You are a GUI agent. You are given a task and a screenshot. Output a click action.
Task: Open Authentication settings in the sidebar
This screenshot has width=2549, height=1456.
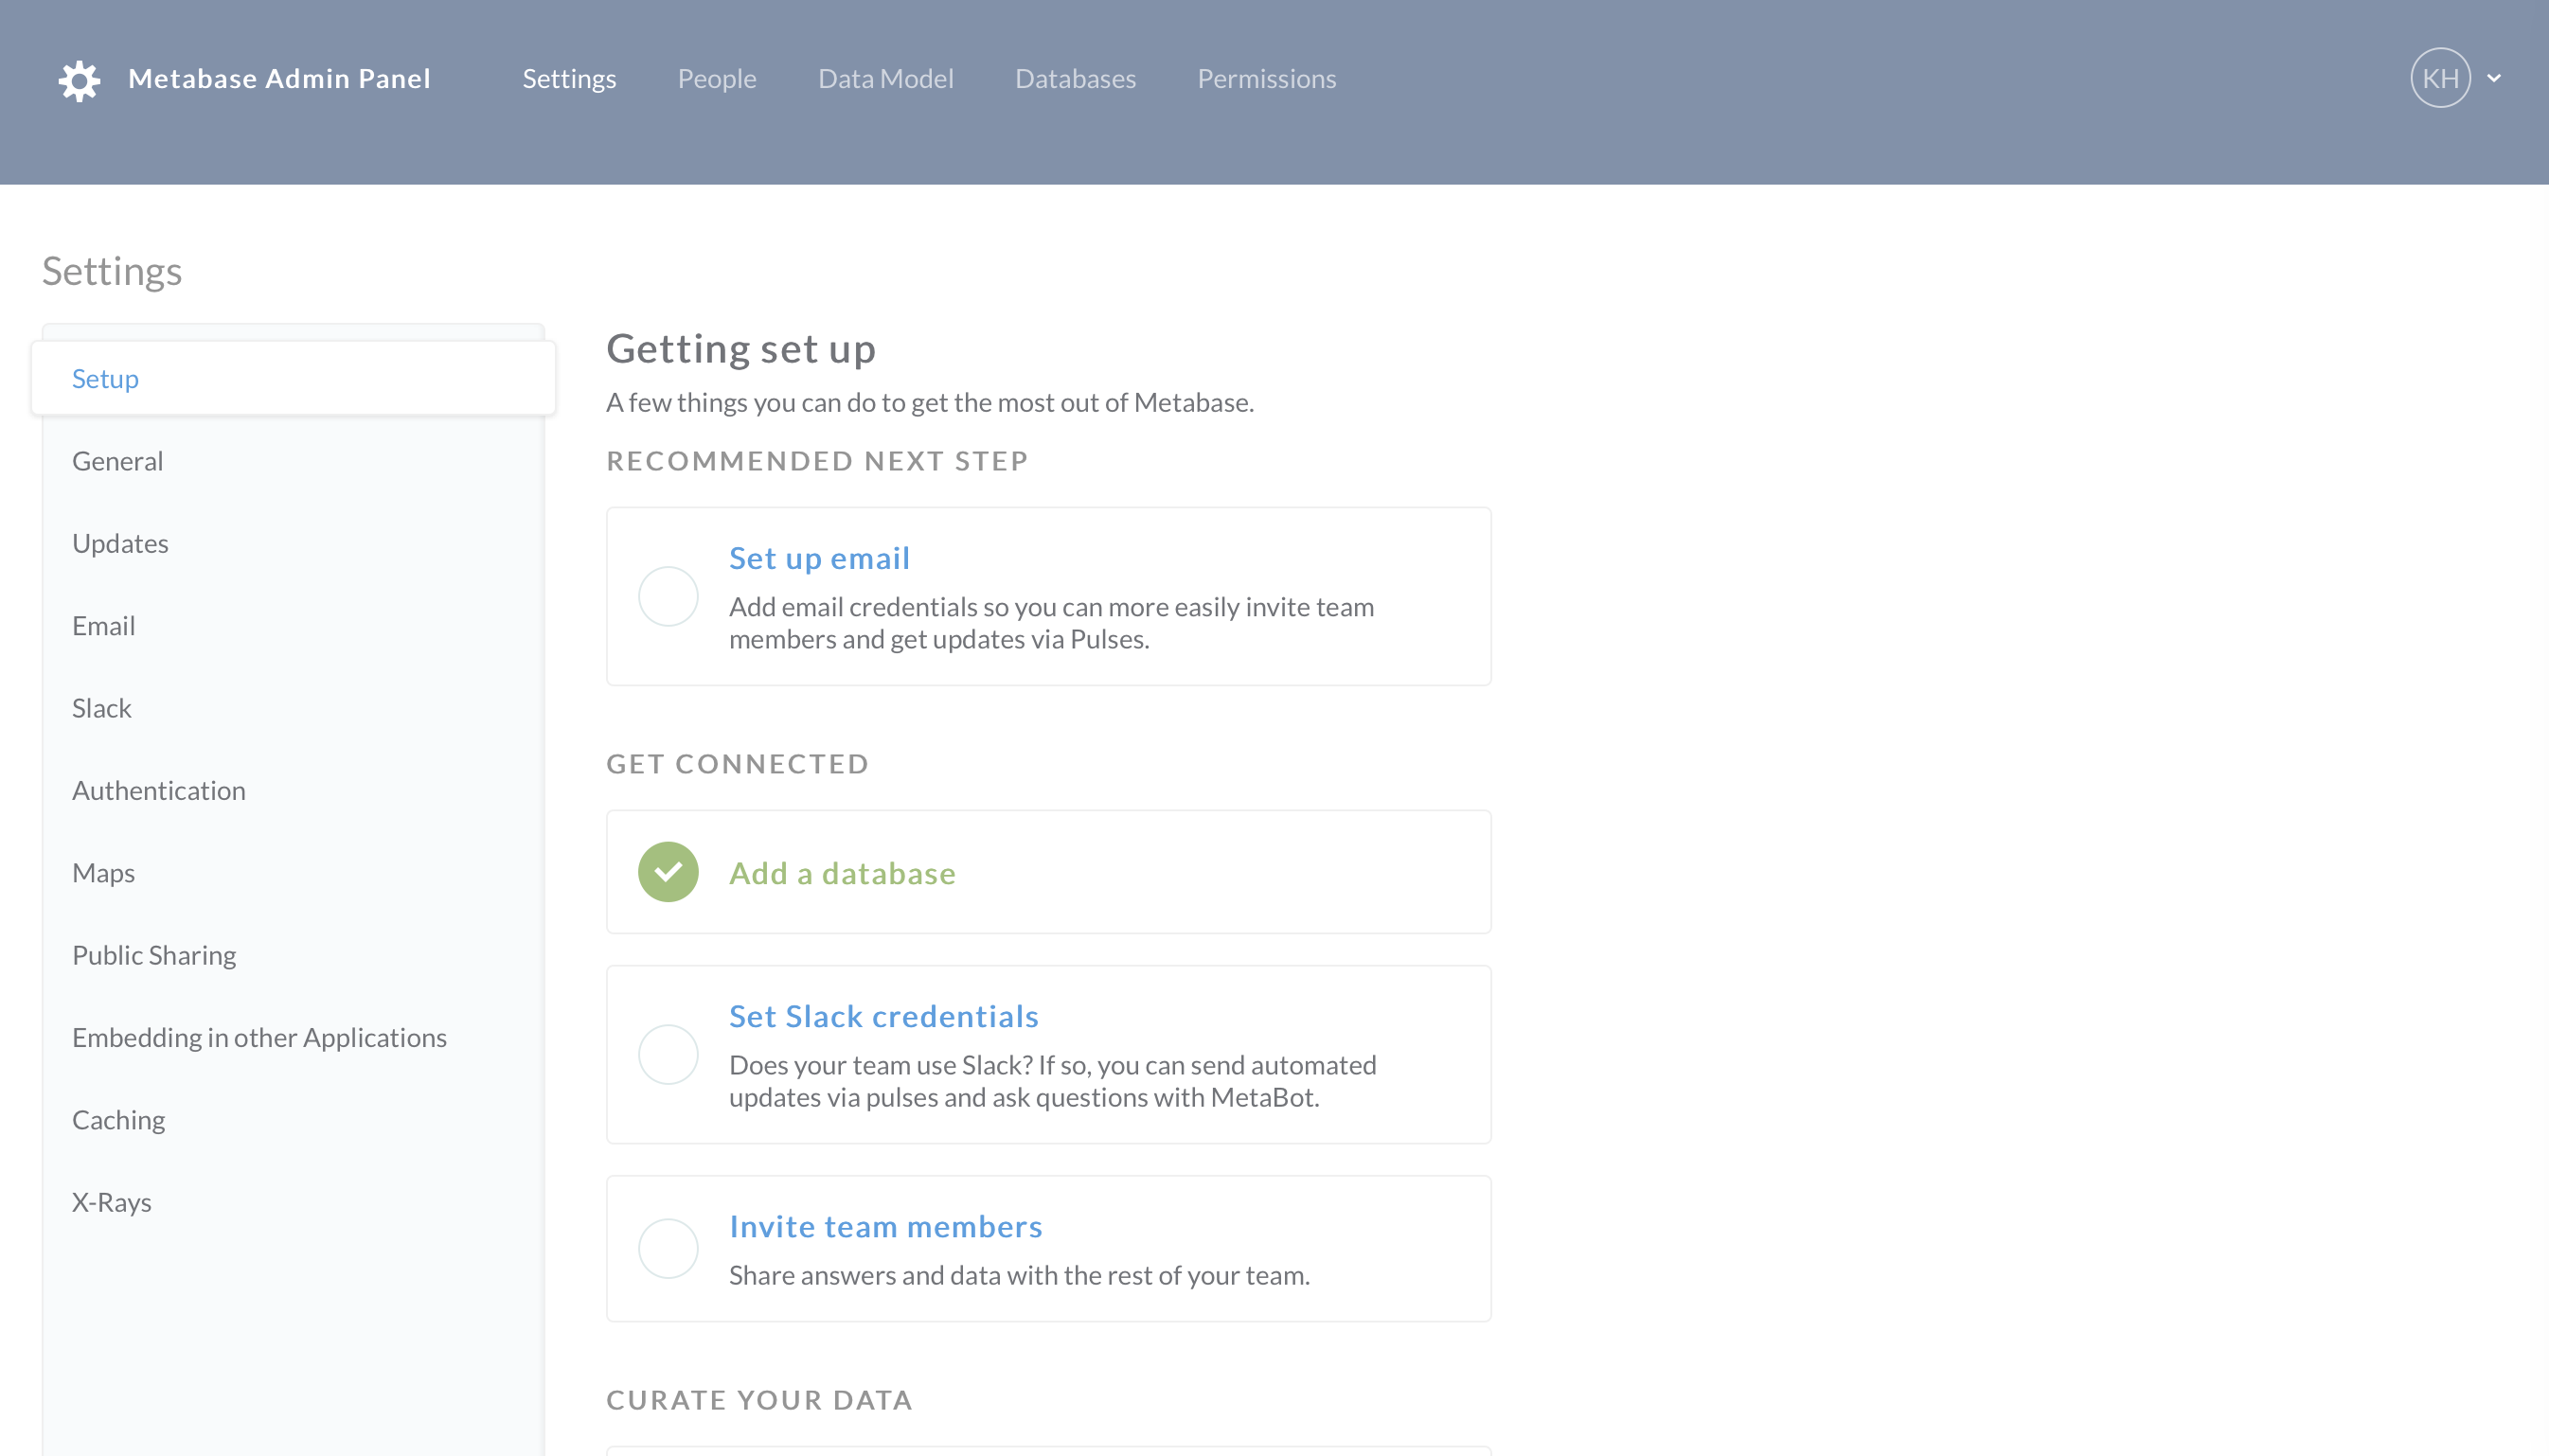point(158,790)
